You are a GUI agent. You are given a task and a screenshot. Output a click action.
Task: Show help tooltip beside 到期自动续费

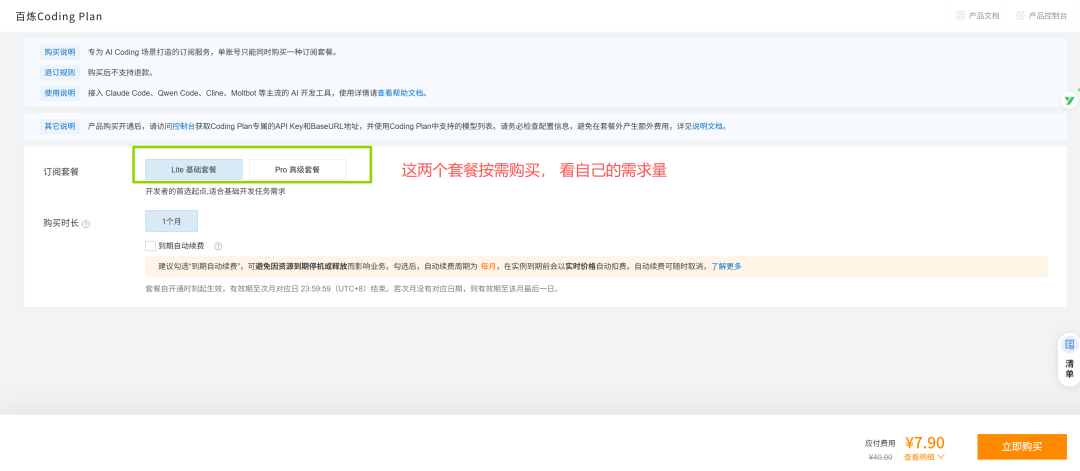218,246
